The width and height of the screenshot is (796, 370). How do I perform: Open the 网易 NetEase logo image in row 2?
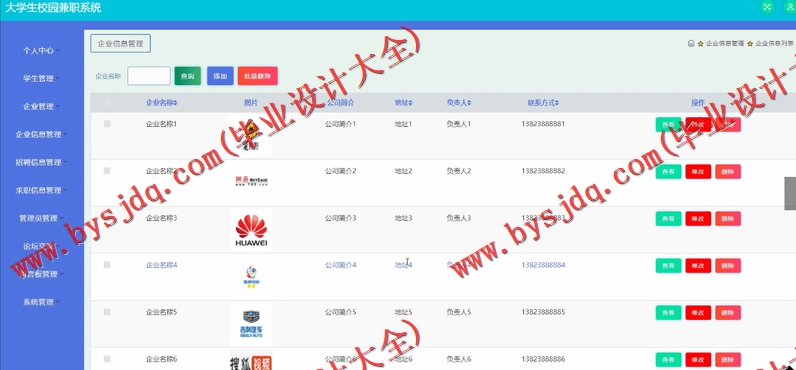251,181
